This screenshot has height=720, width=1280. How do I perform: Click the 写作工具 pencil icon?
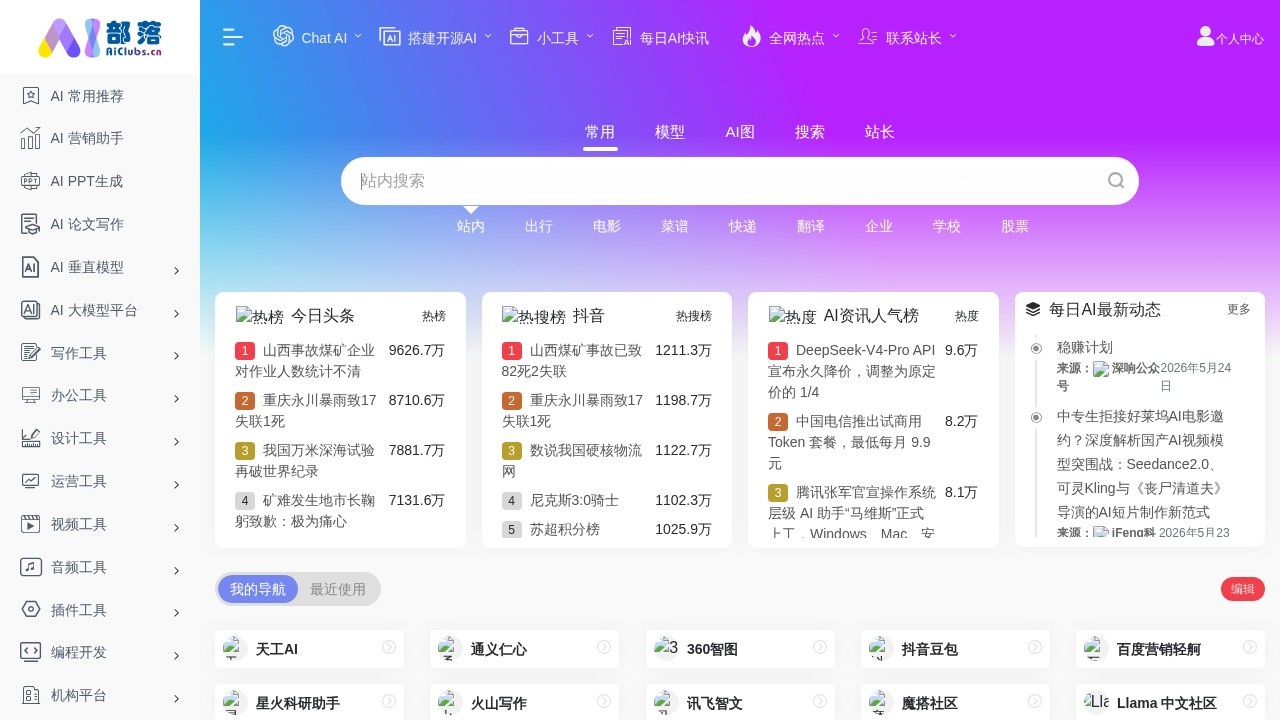31,352
